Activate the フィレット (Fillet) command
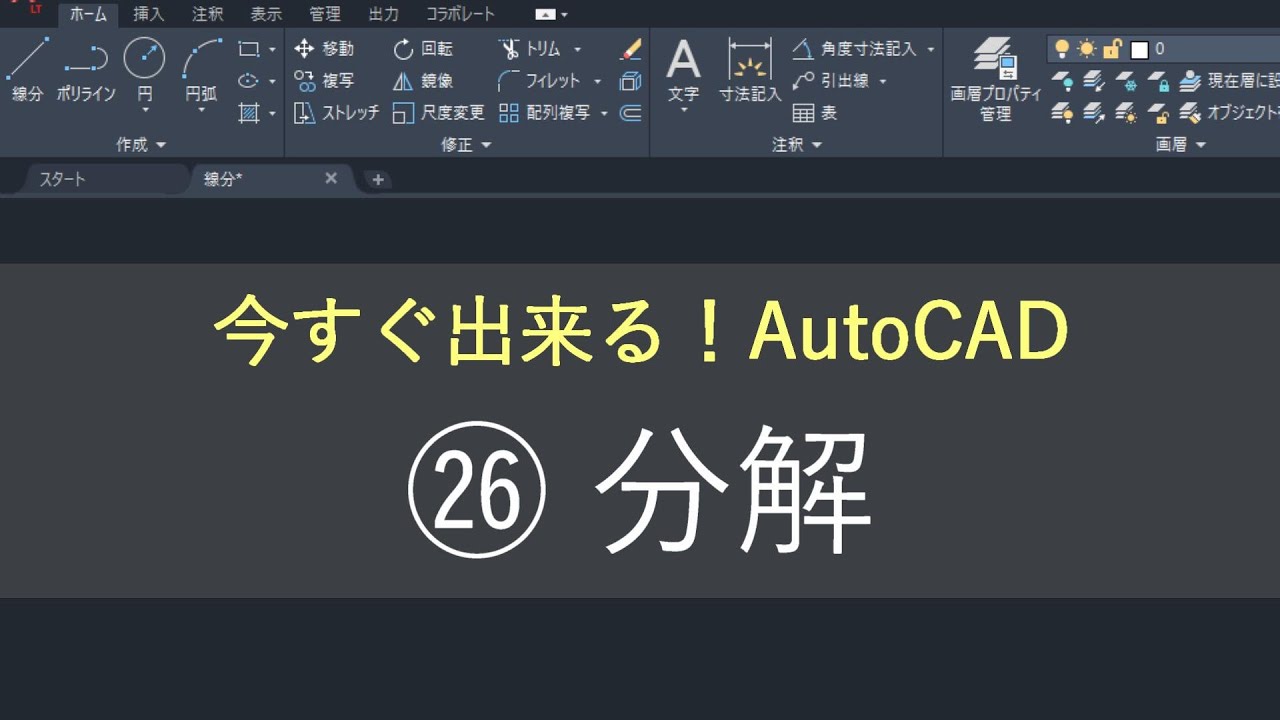Viewport: 1280px width, 720px height. (x=539, y=81)
